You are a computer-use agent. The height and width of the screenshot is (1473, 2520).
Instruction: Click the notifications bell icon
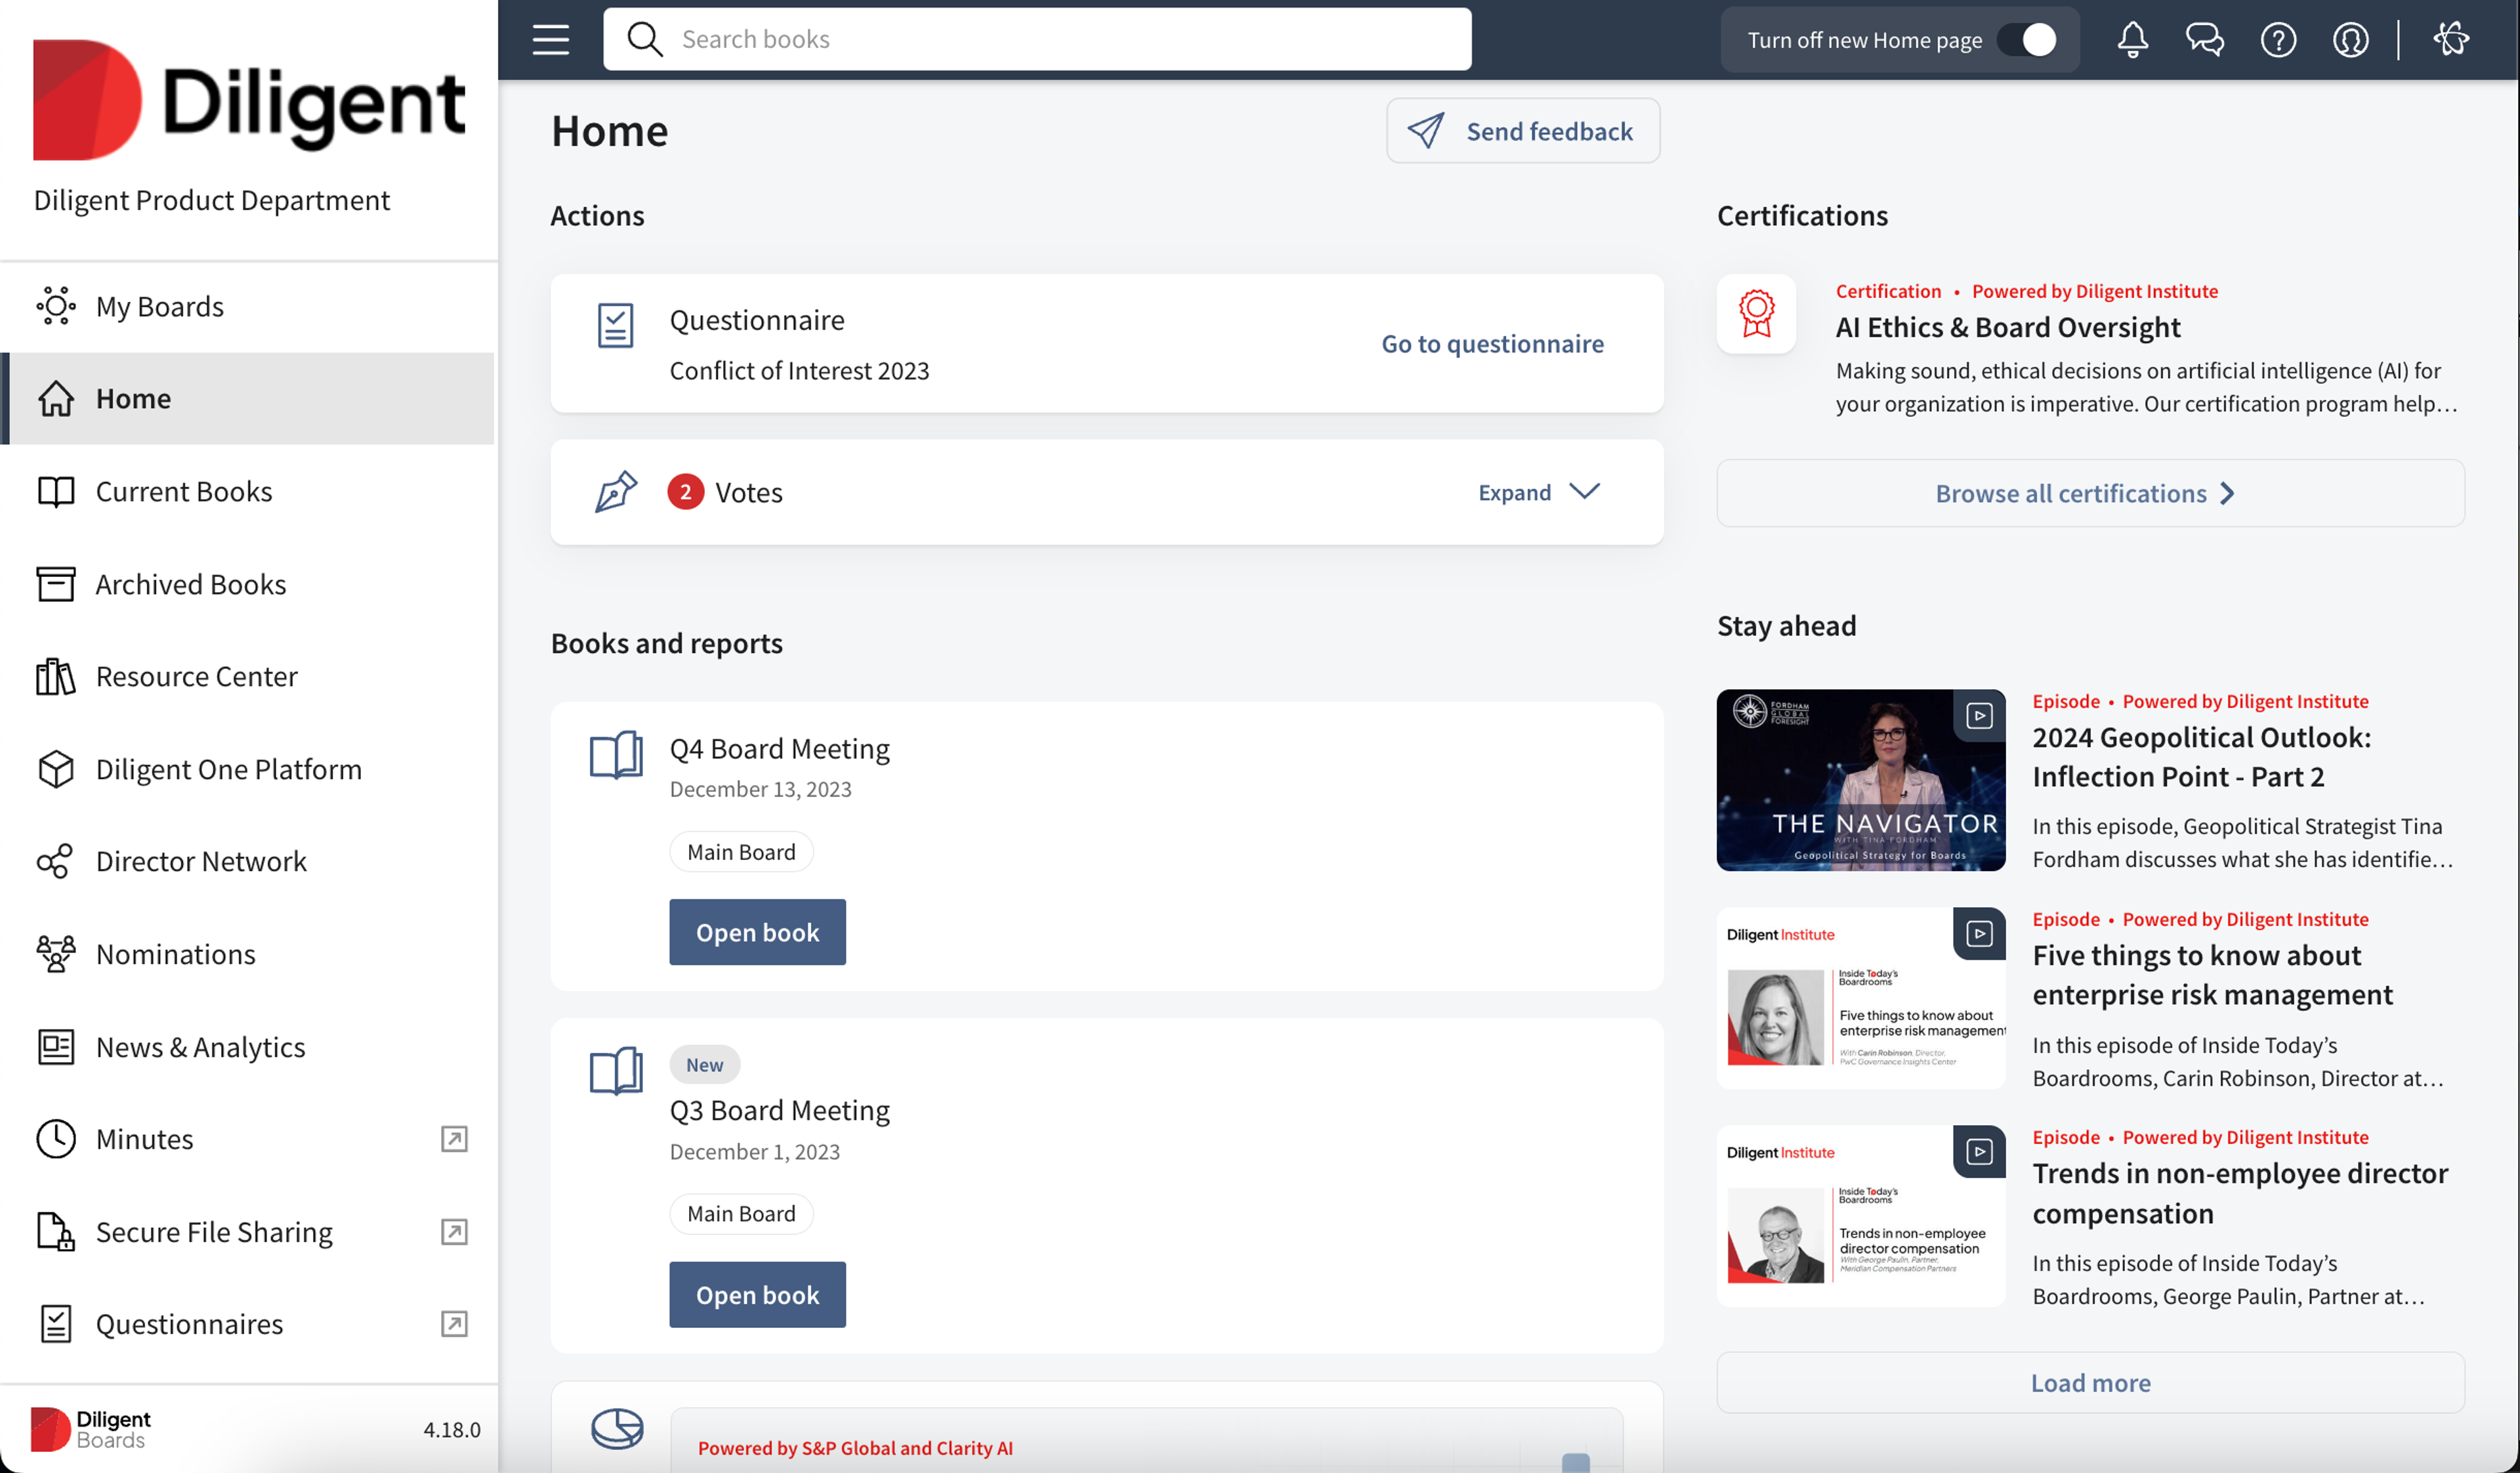pyautogui.click(x=2132, y=40)
